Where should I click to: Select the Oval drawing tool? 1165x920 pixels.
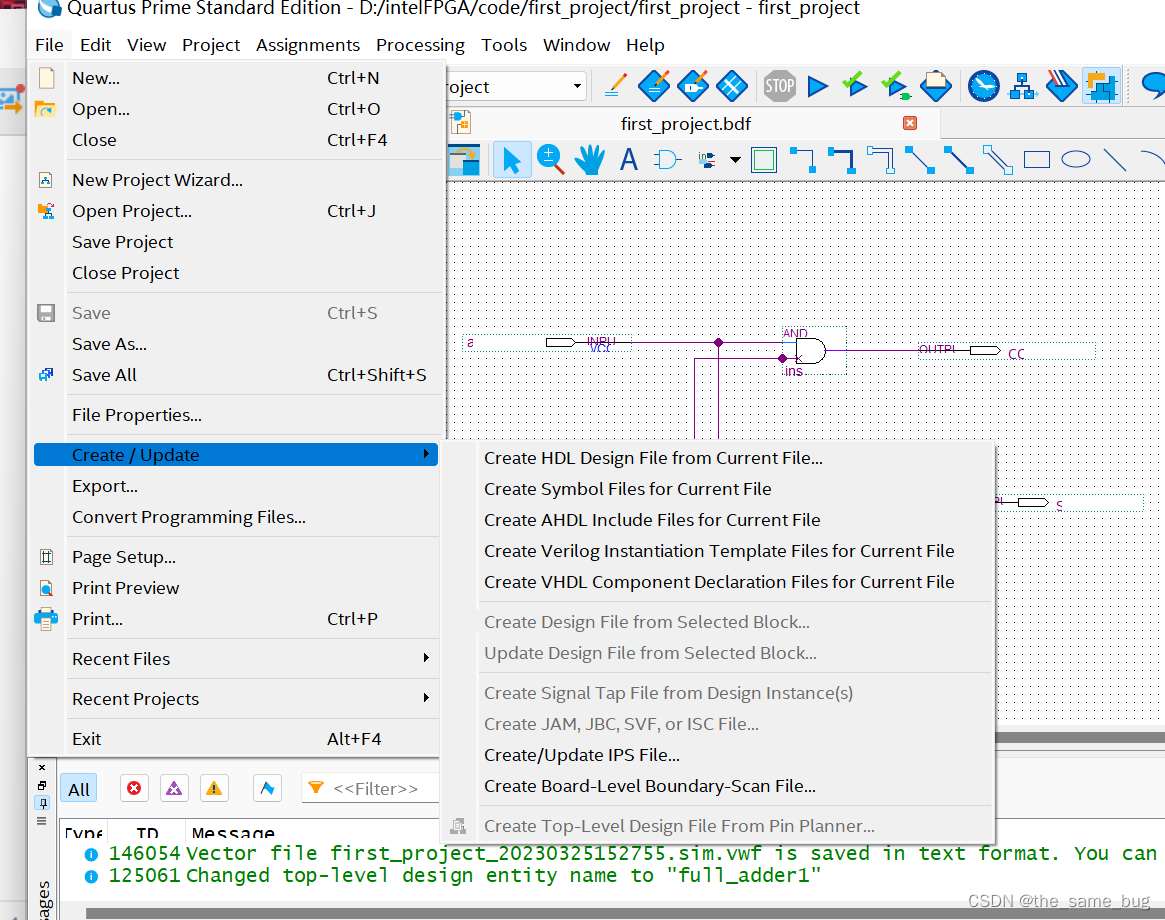click(x=1075, y=160)
